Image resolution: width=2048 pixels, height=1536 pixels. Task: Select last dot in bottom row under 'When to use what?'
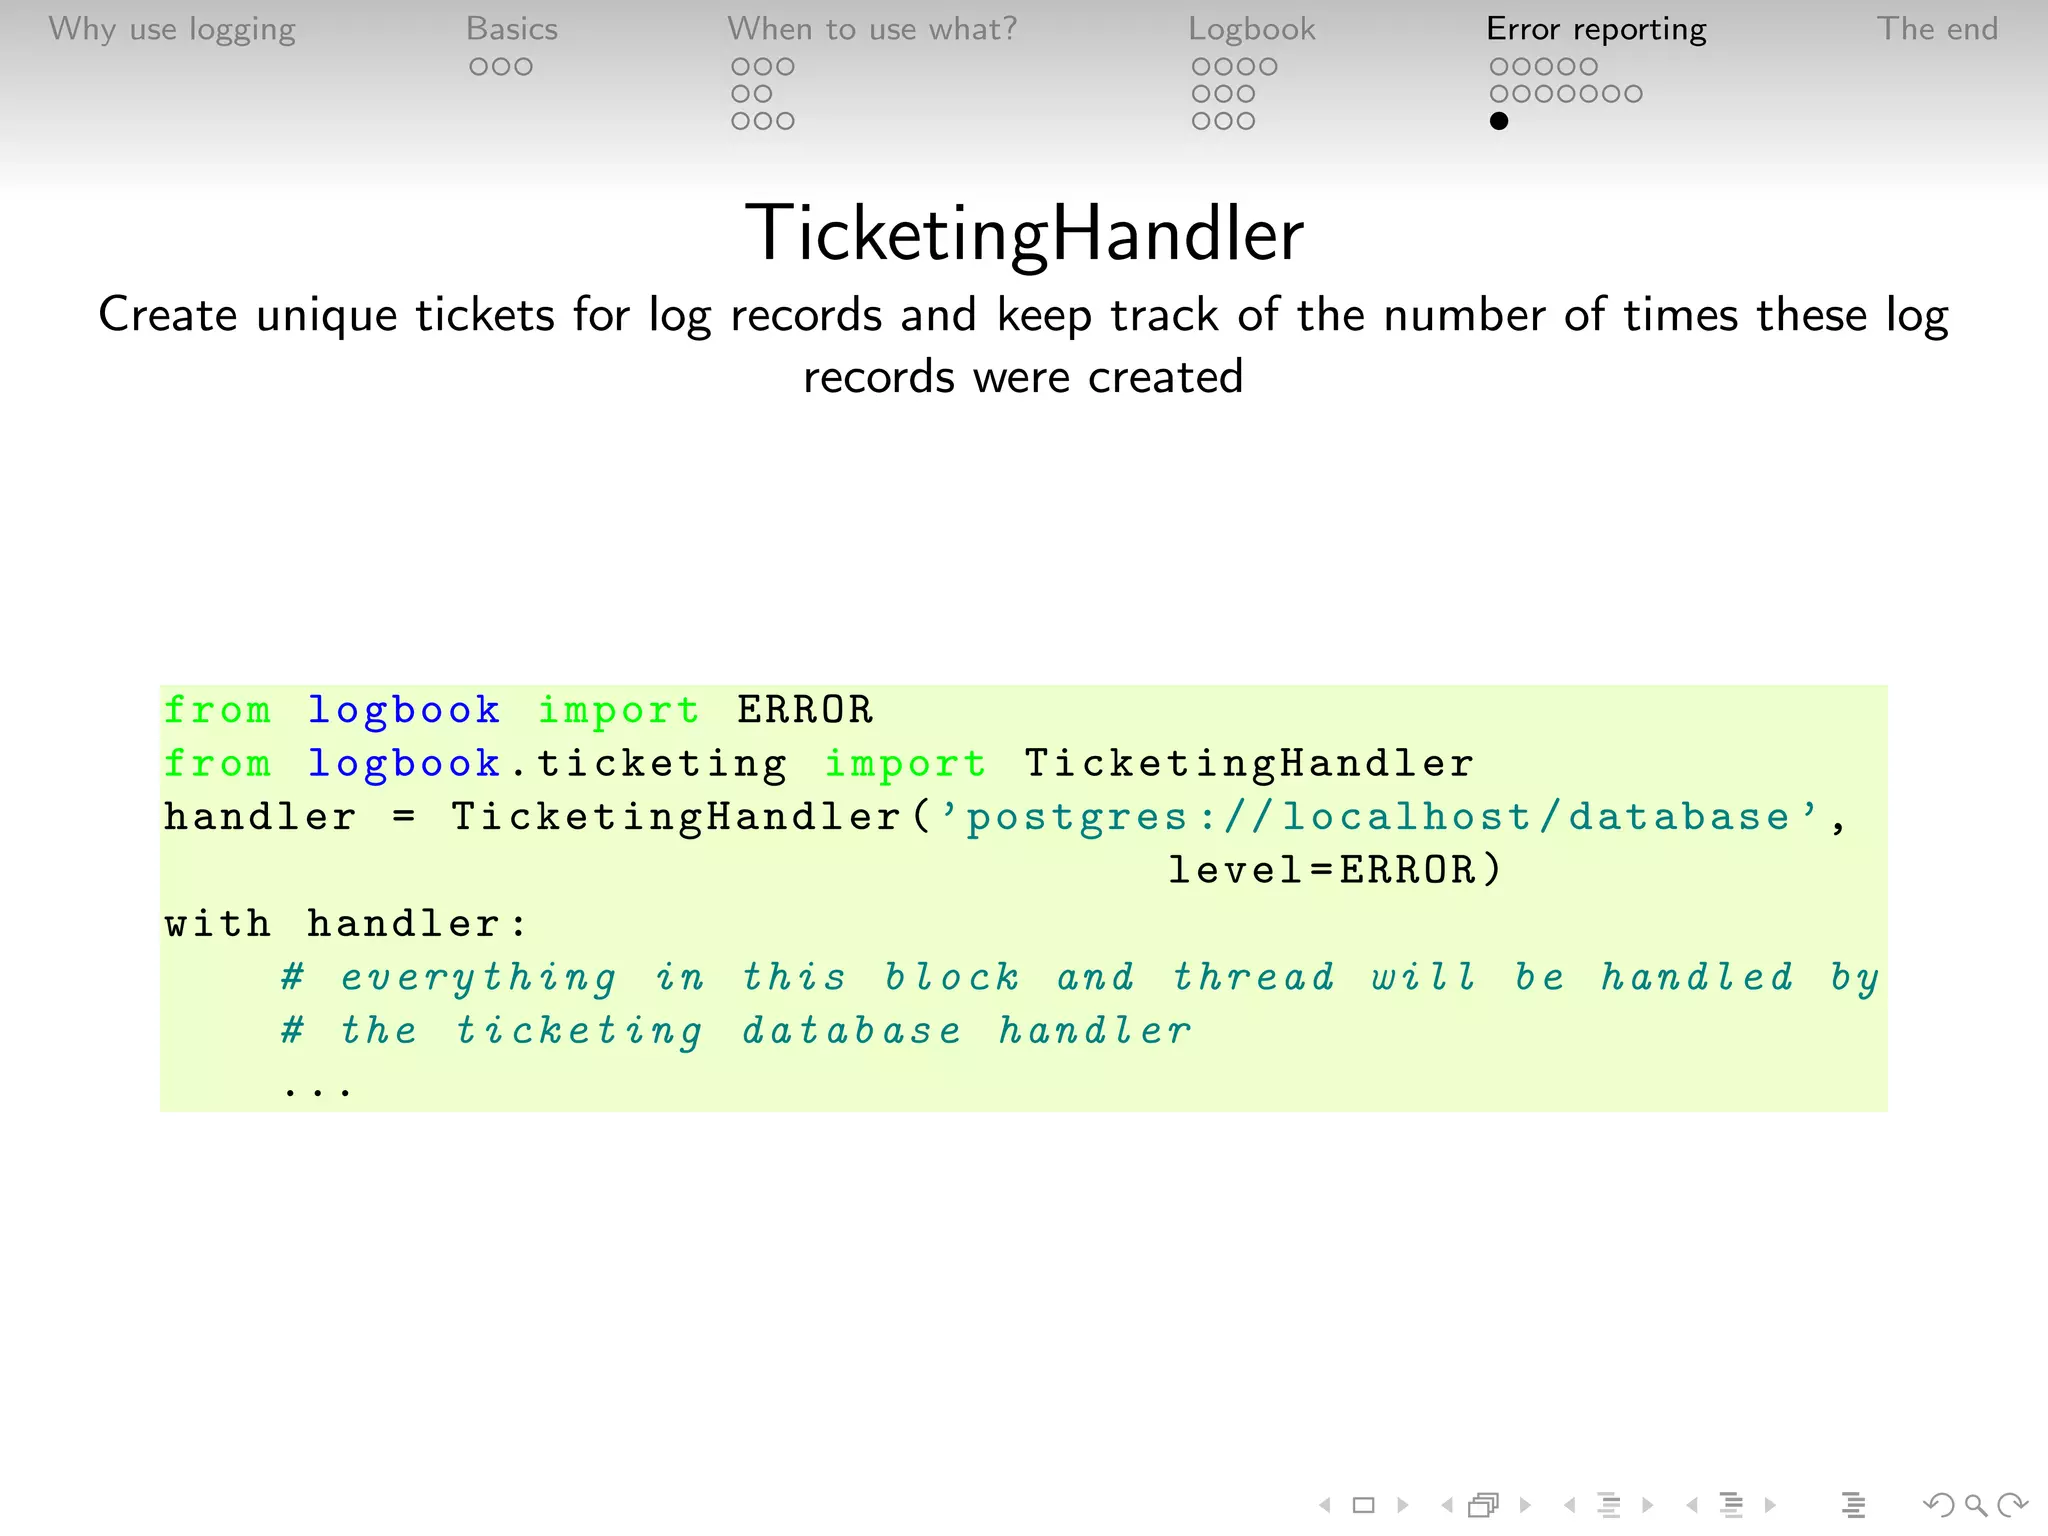pyautogui.click(x=785, y=121)
